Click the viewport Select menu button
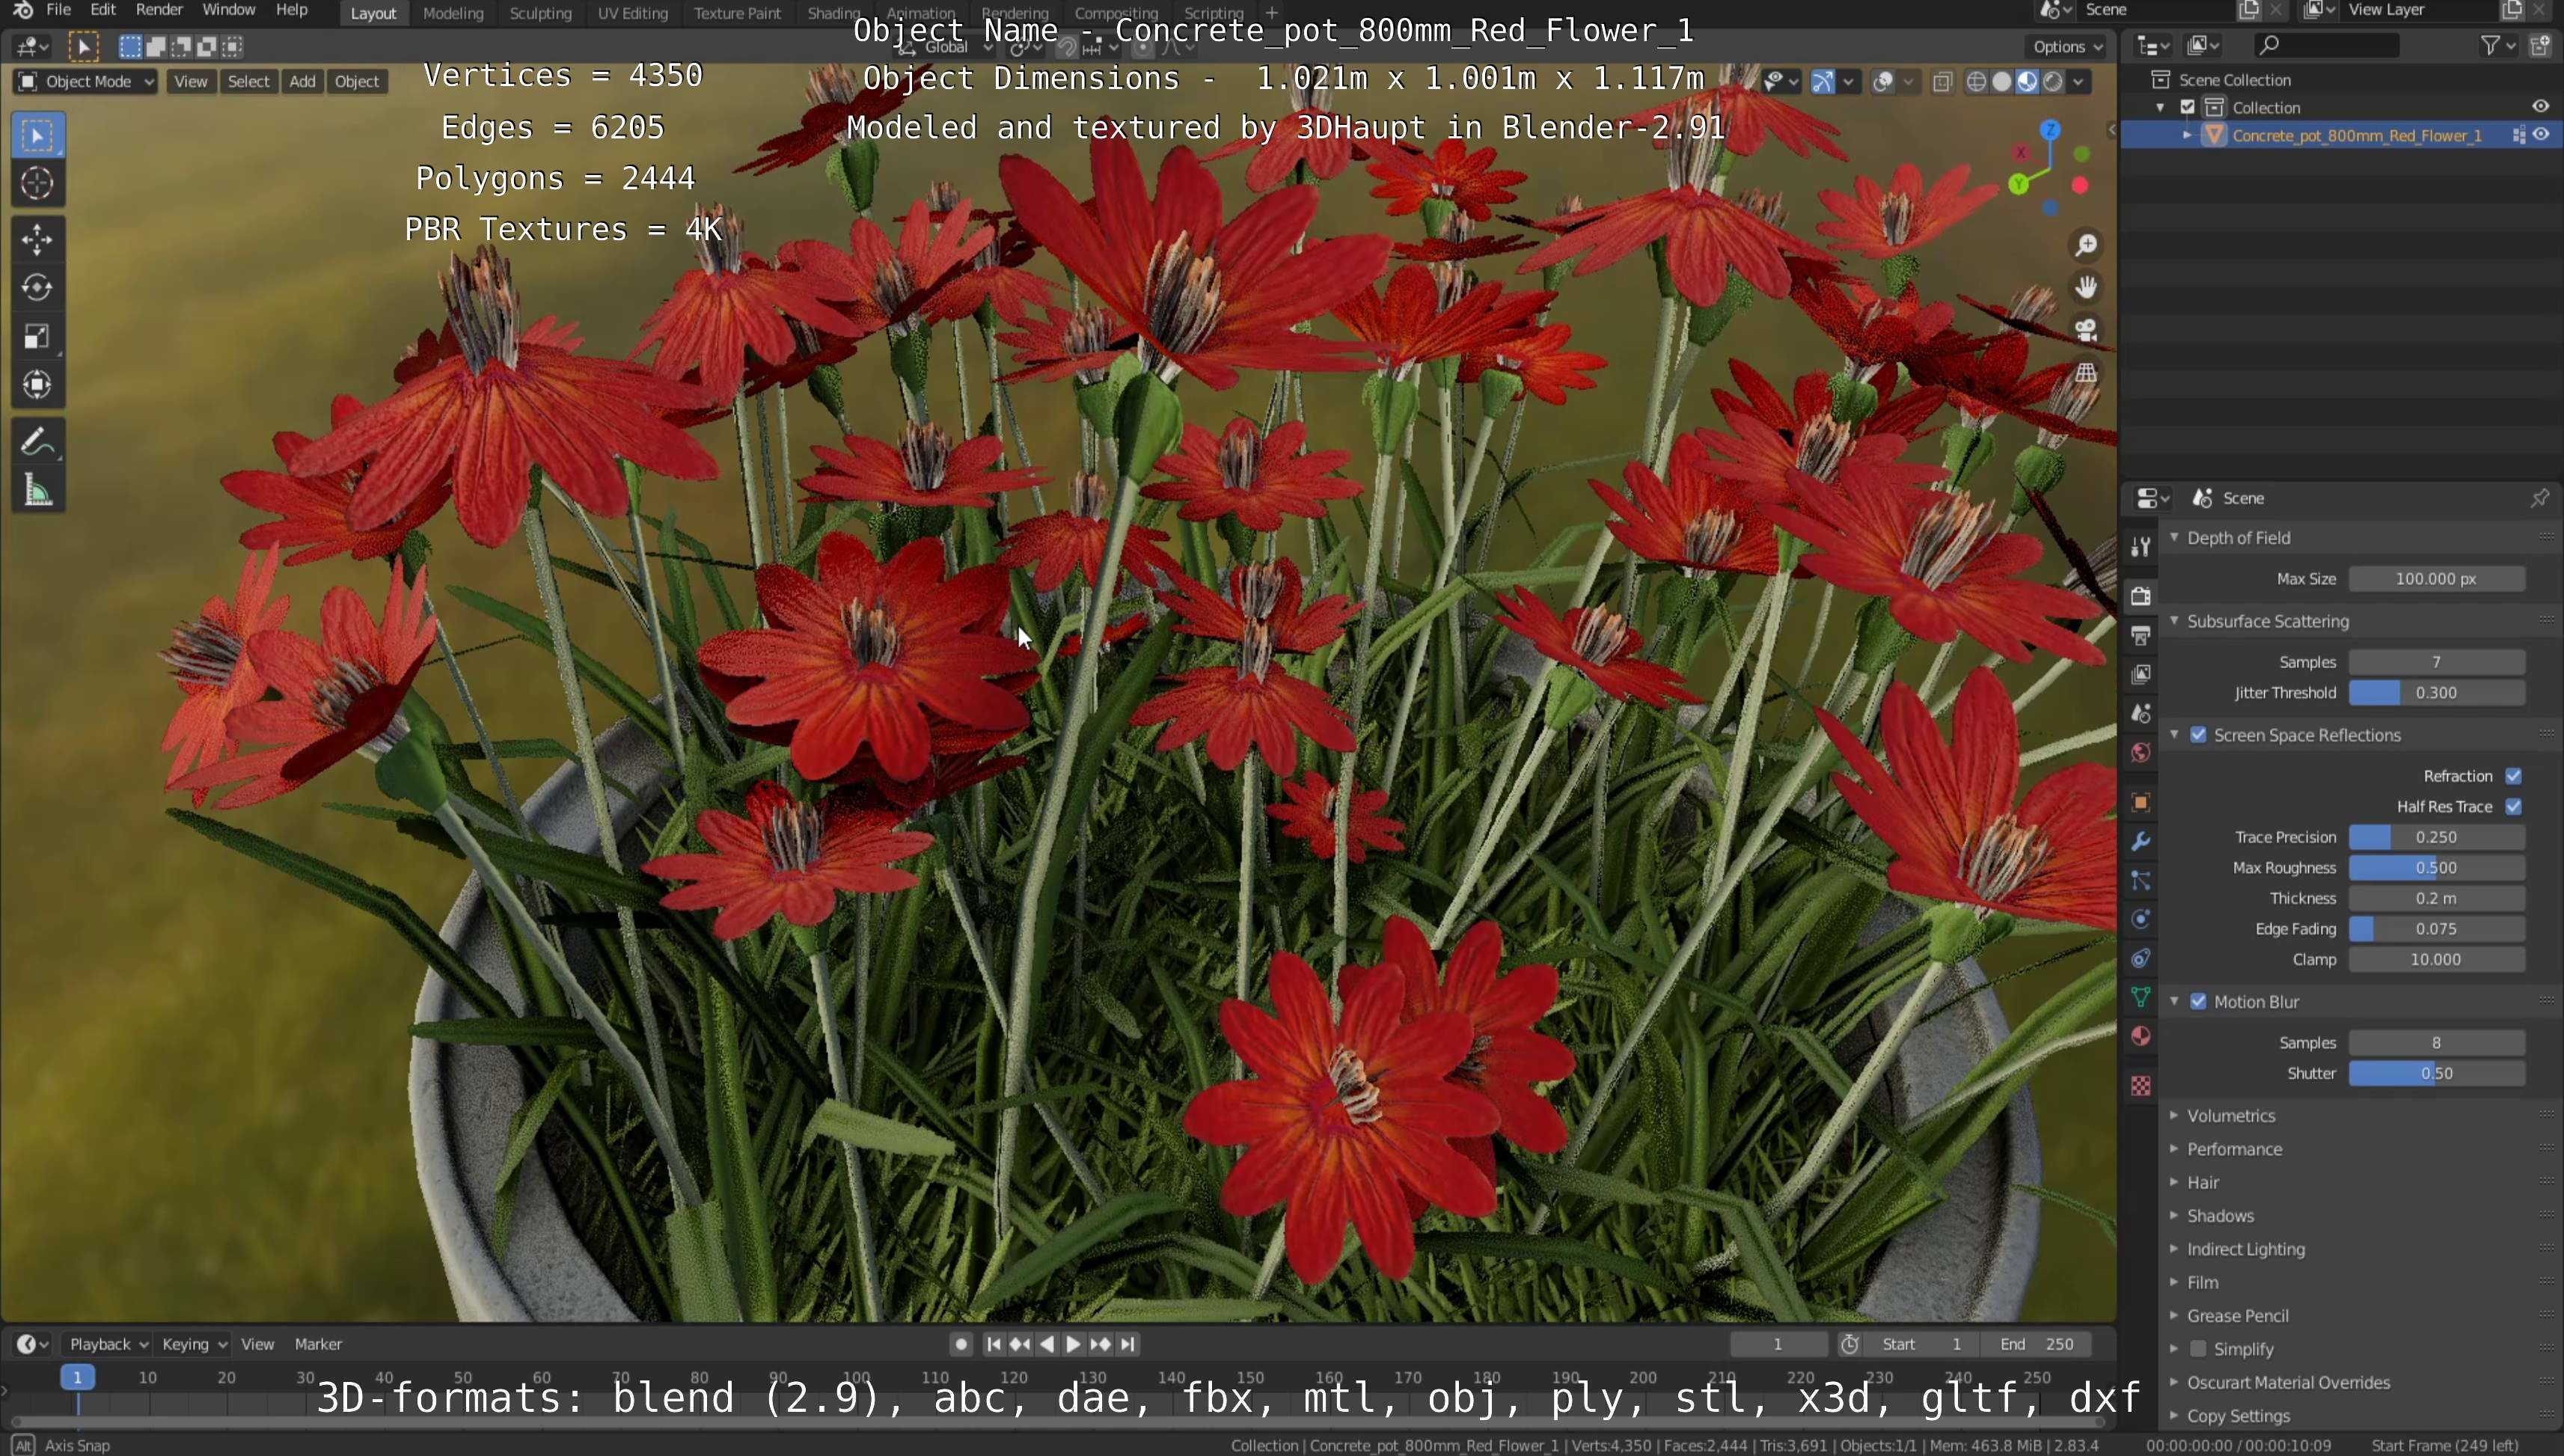The image size is (2564, 1456). coord(248,82)
